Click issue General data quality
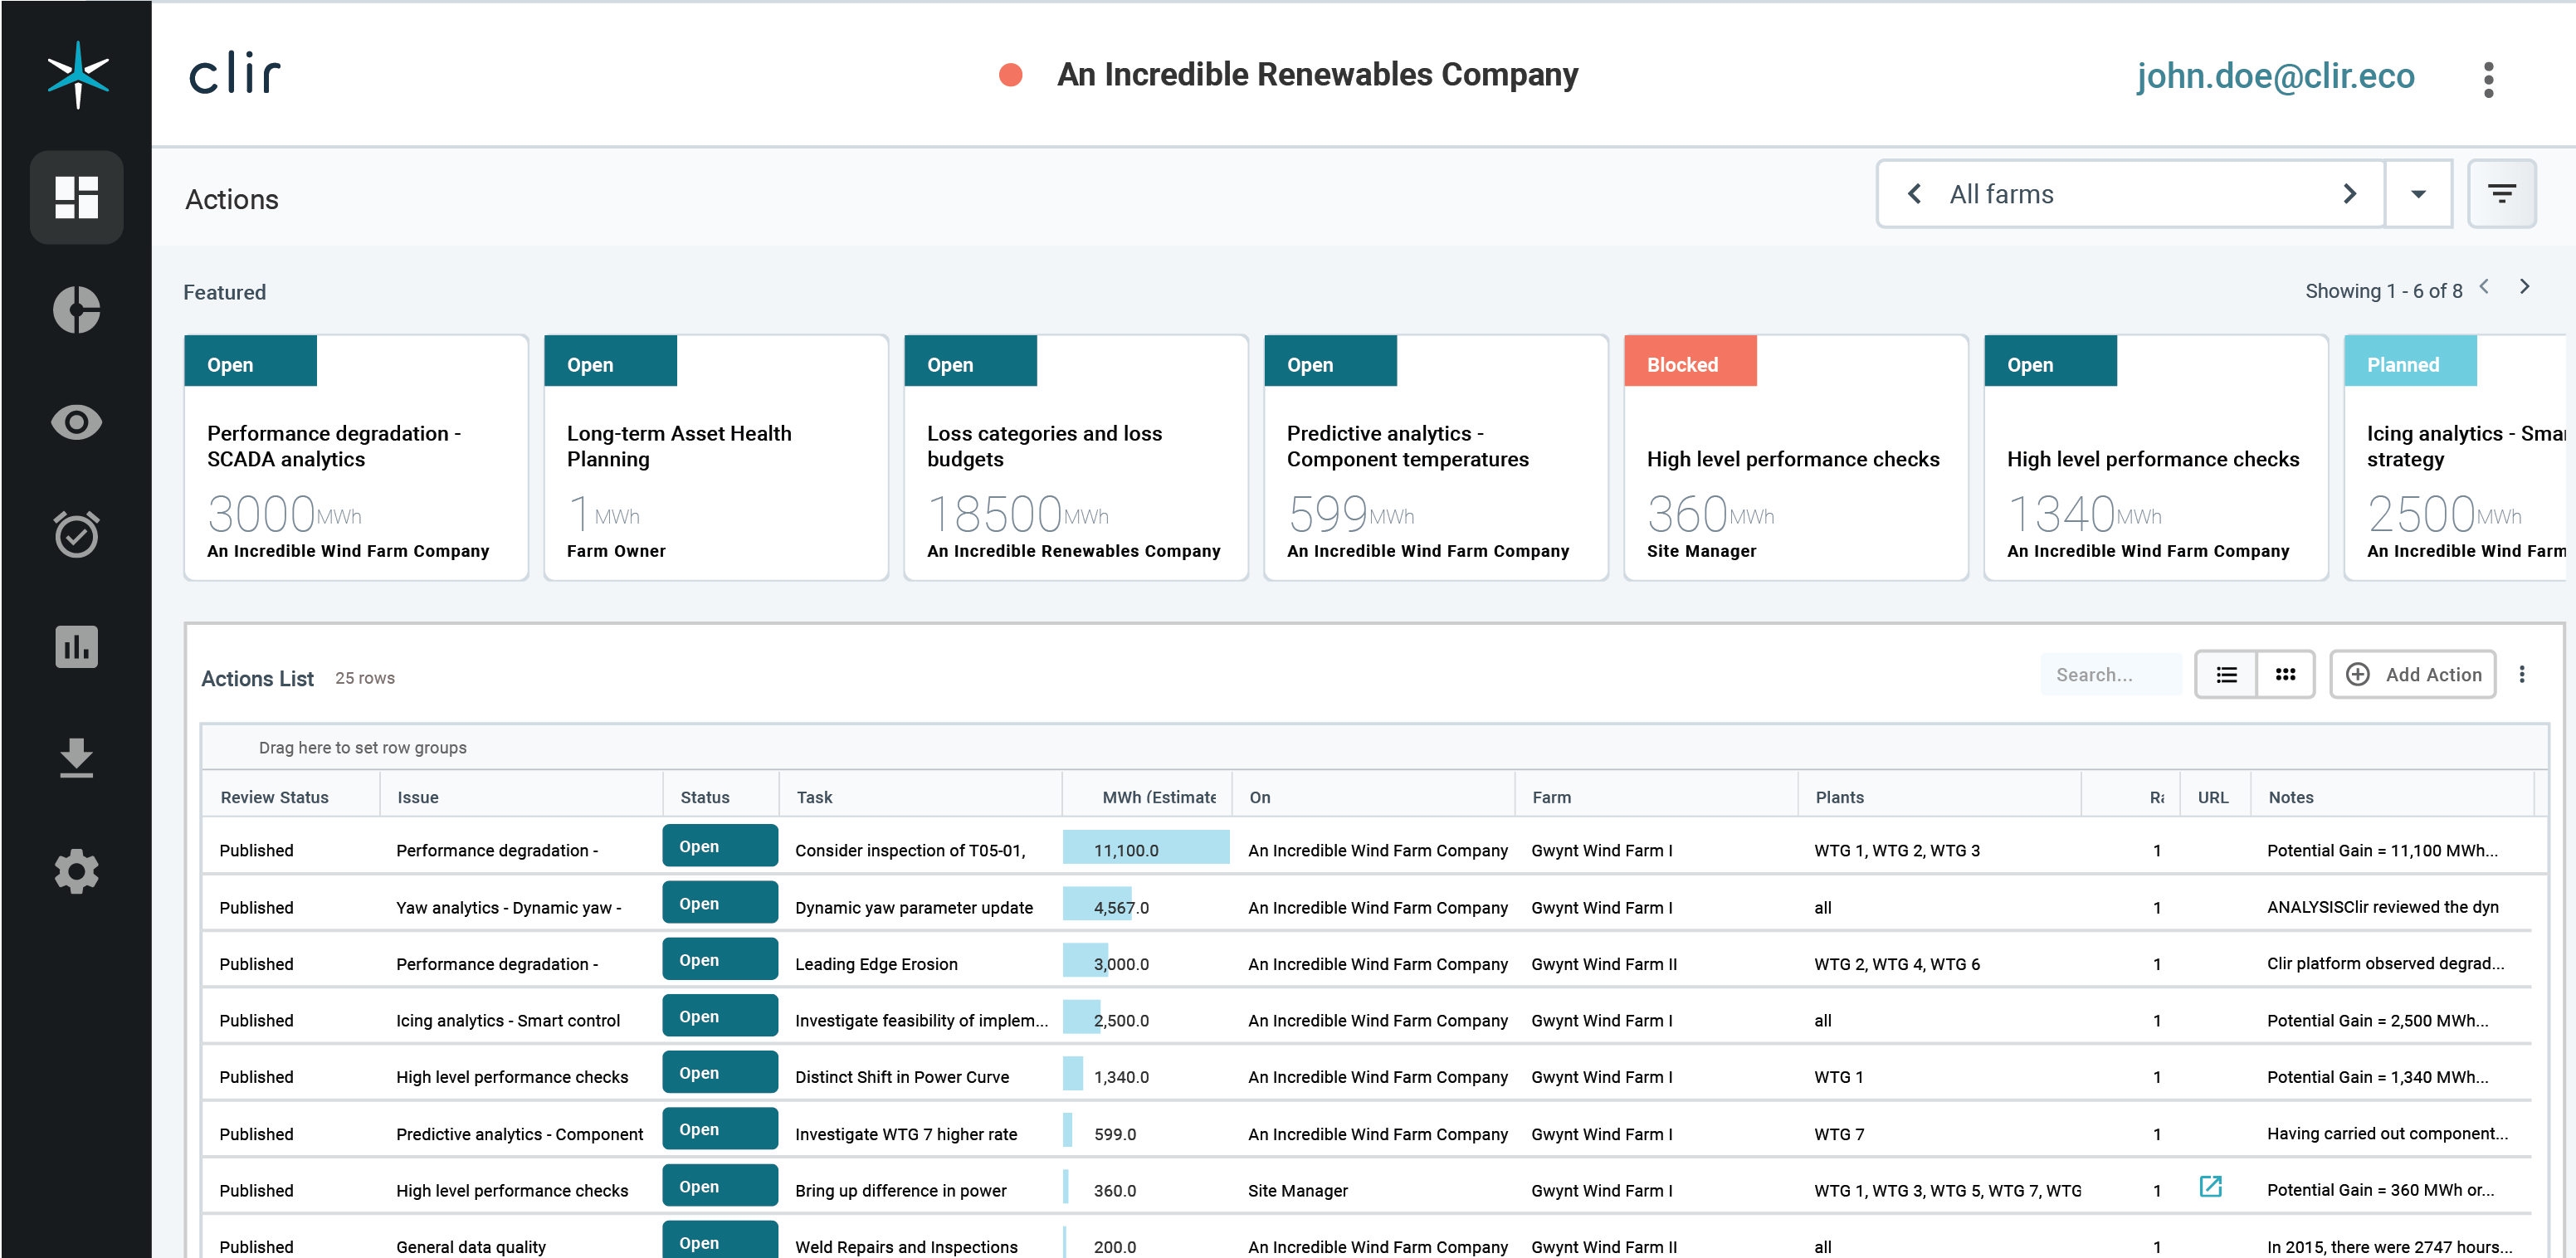The height and width of the screenshot is (1258, 2576). tap(471, 1247)
